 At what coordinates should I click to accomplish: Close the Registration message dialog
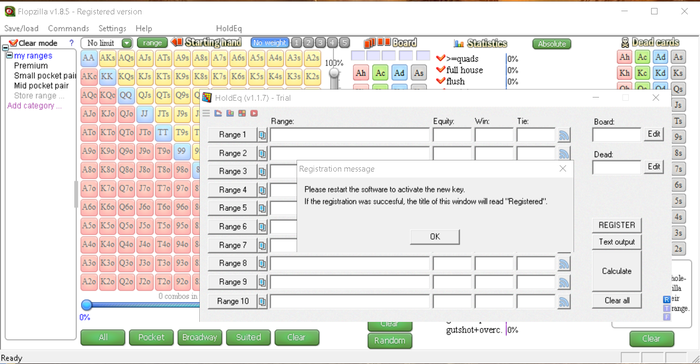point(562,168)
